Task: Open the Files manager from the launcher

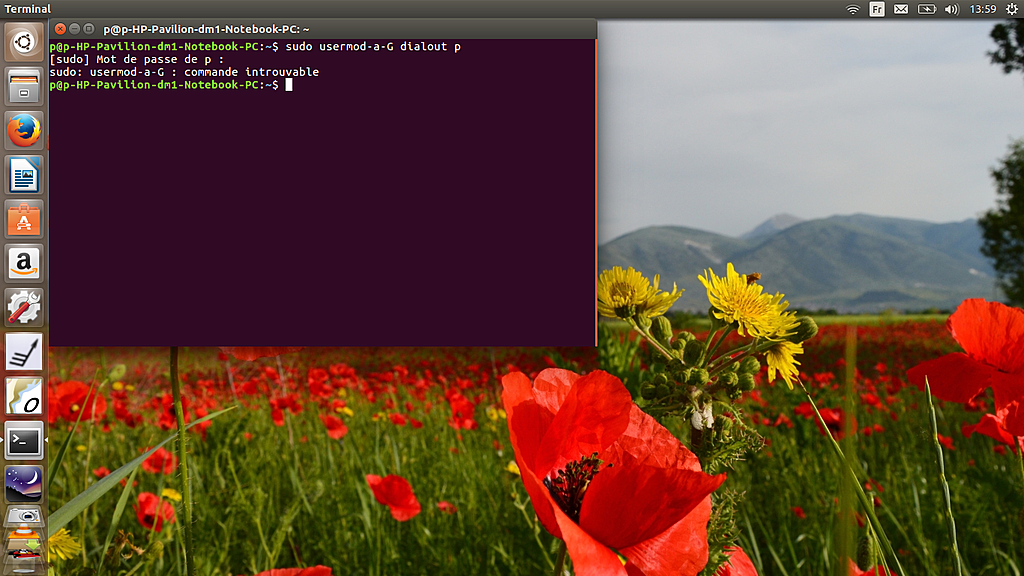Action: [x=24, y=86]
